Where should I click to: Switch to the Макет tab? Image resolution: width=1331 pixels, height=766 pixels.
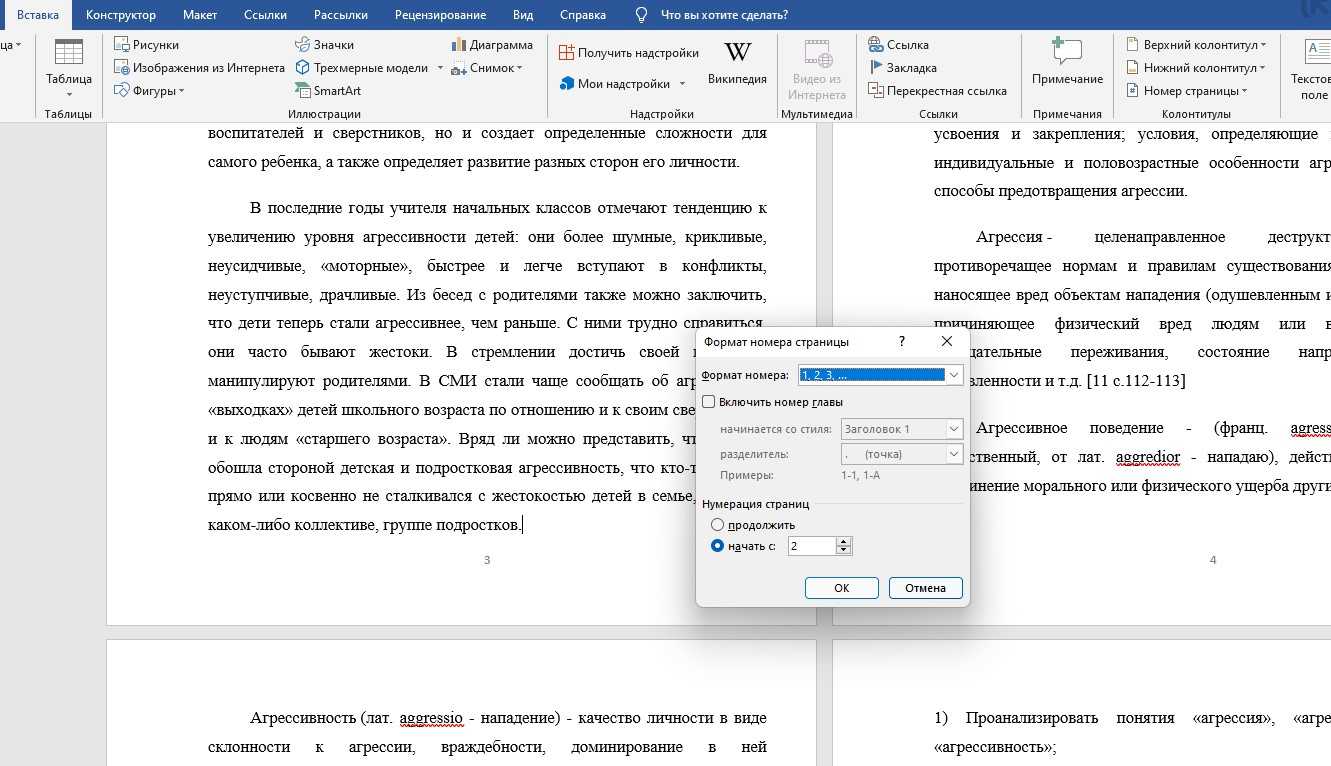[200, 15]
